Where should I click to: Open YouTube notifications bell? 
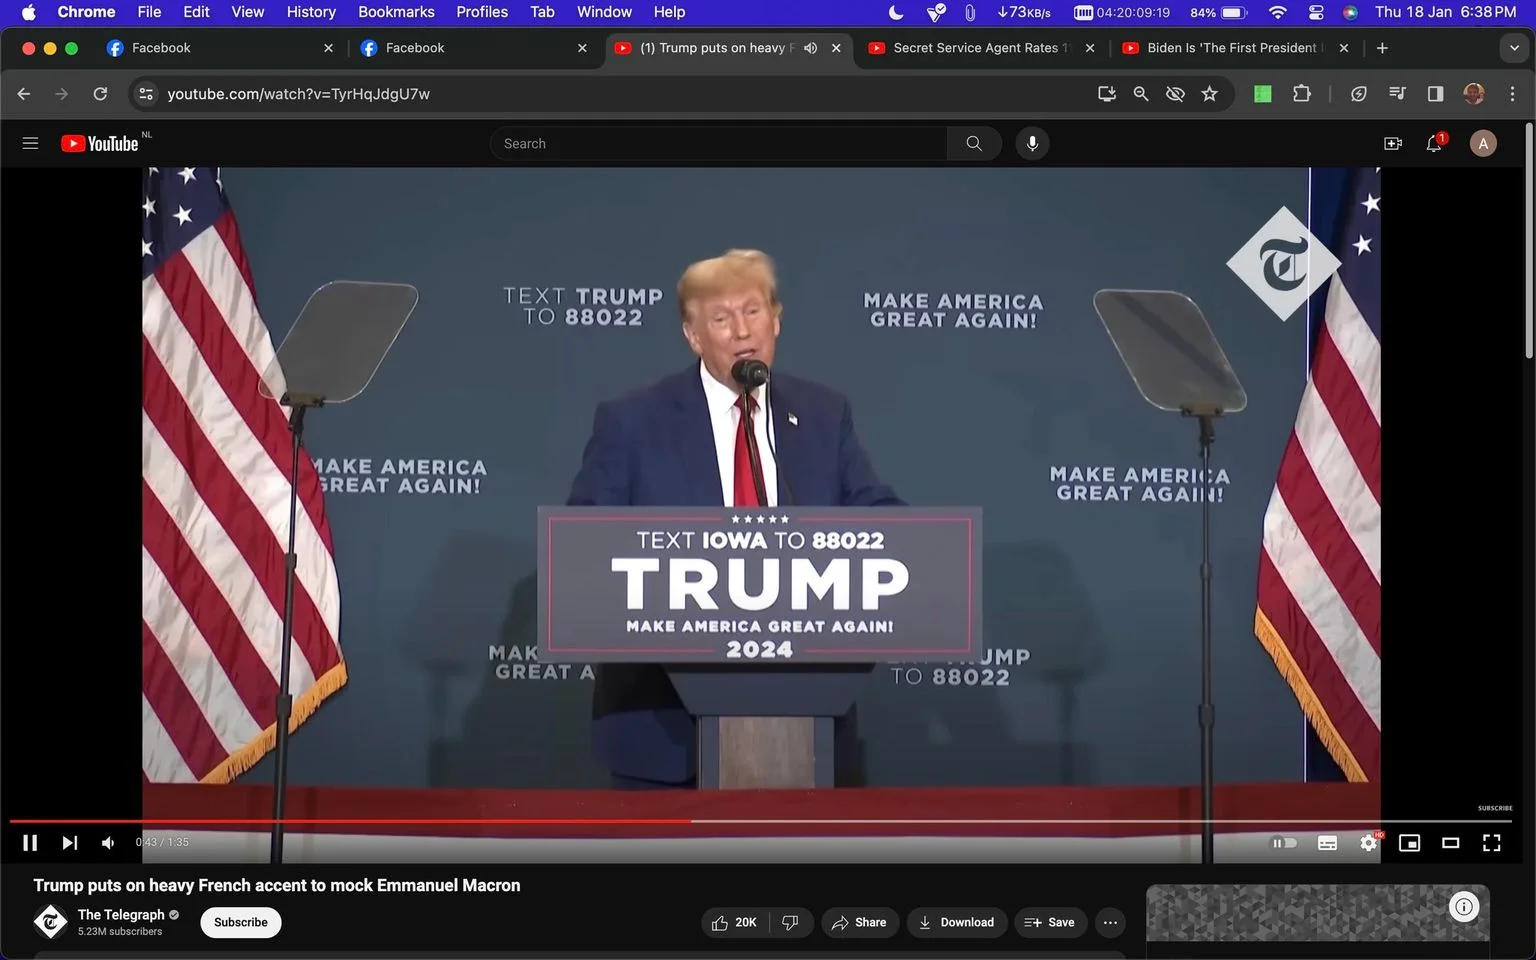(1434, 144)
